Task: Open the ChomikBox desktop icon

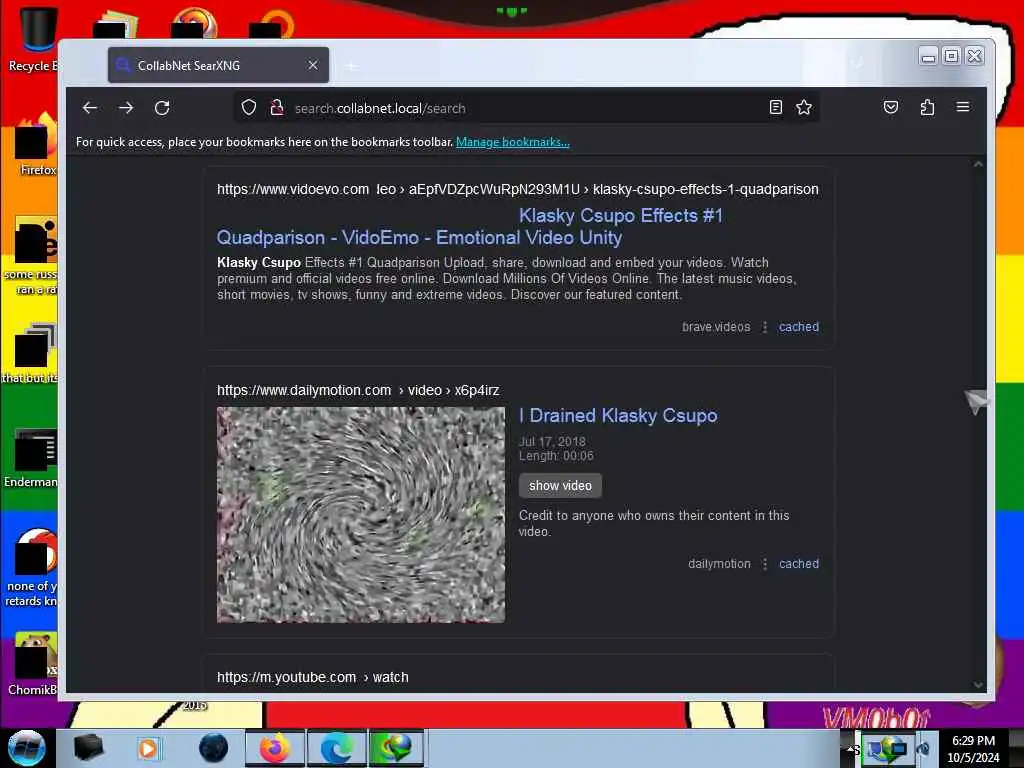Action: 33,663
